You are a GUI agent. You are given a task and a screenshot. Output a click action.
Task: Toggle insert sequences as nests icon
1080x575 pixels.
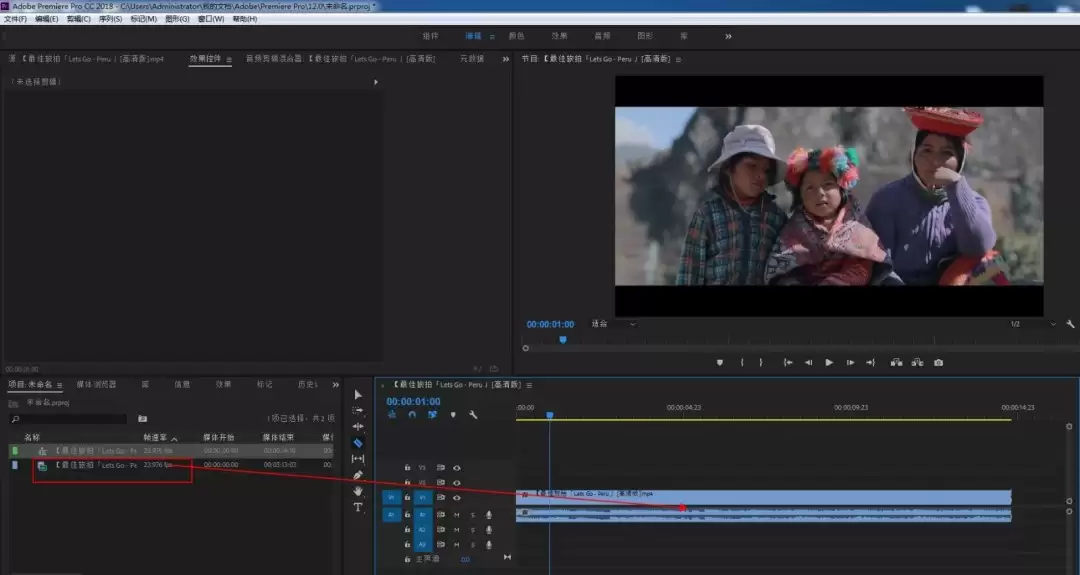point(392,415)
